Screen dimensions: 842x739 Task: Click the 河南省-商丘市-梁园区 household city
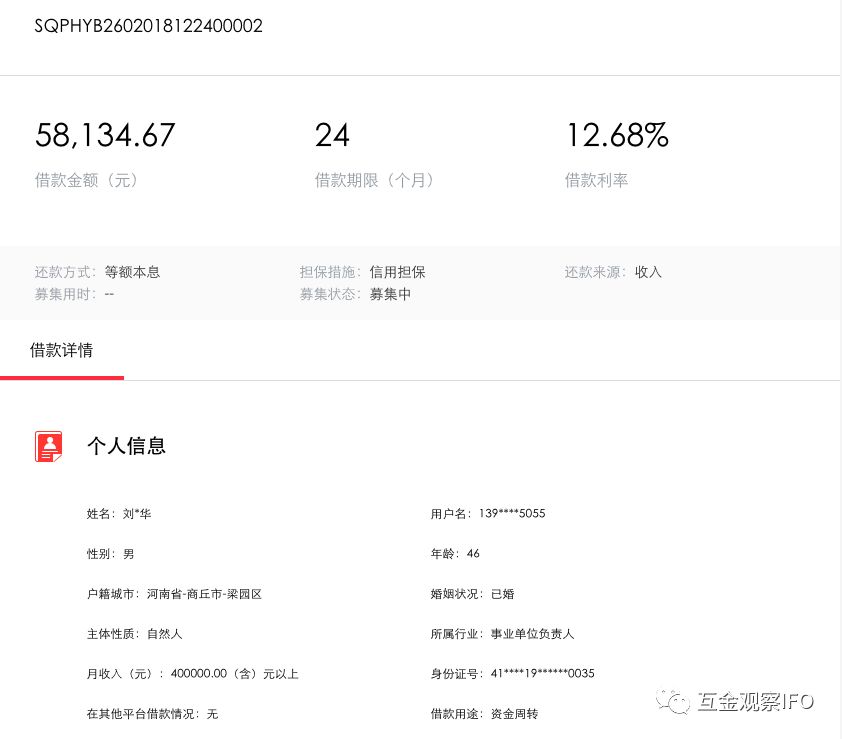coord(204,594)
